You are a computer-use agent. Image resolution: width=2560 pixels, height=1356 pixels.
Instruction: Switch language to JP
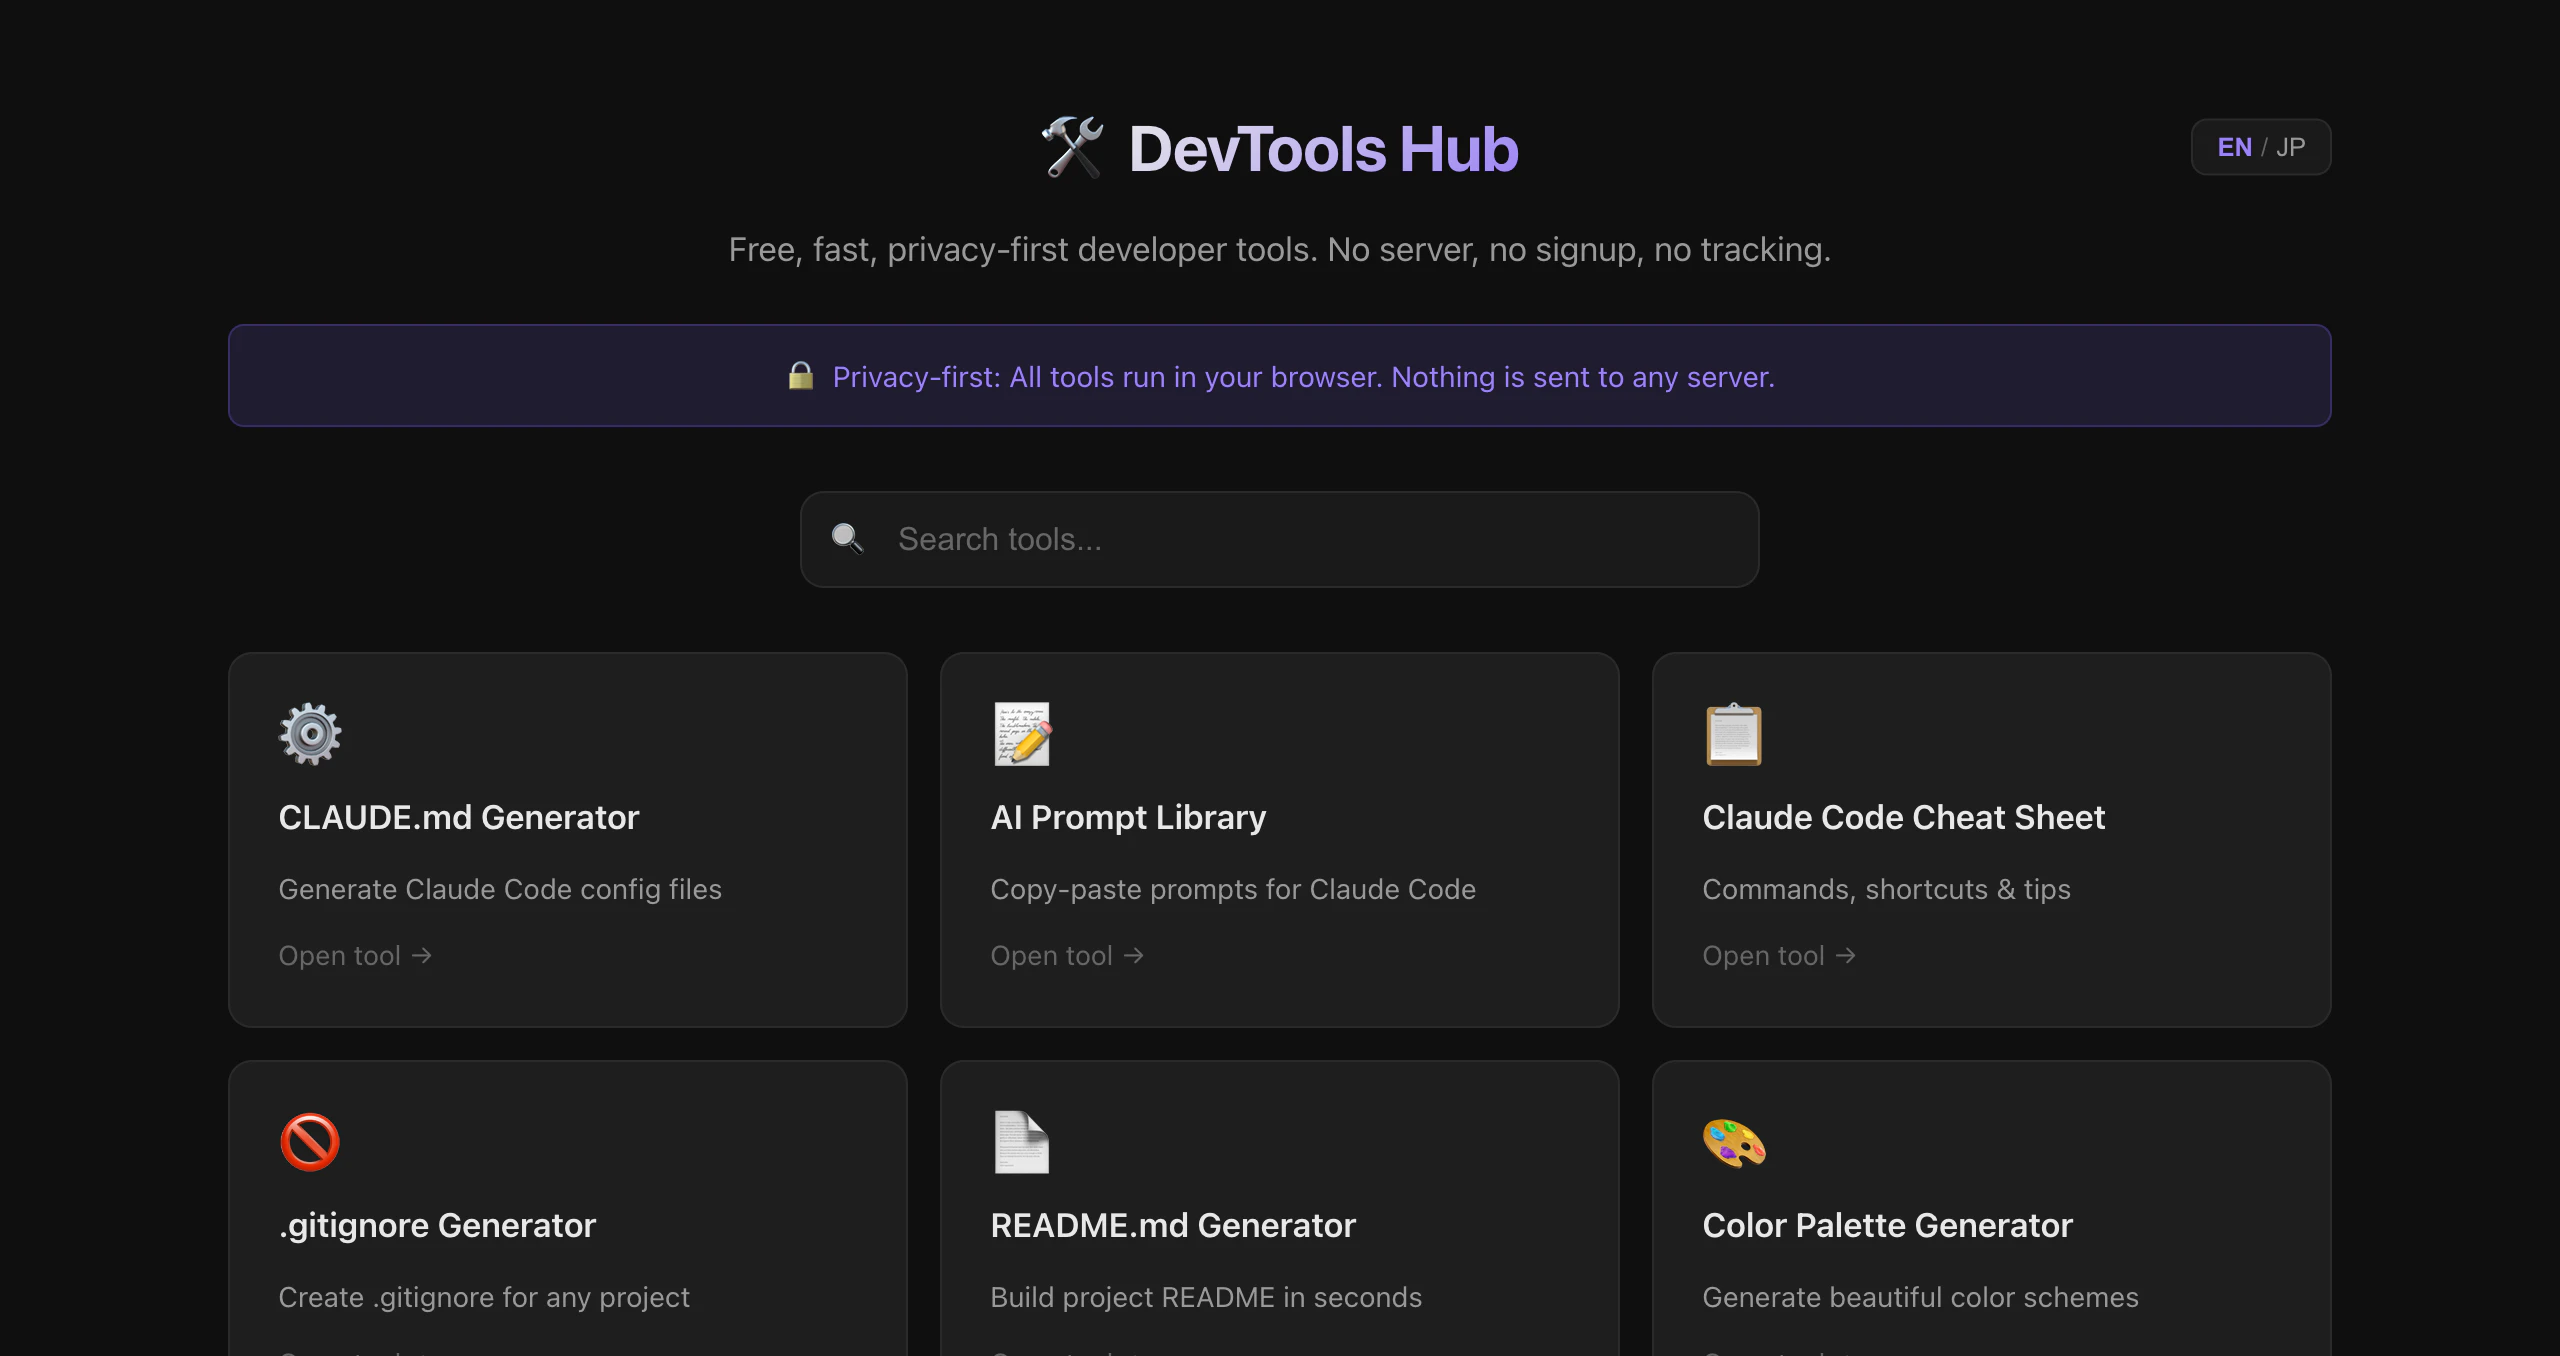coord(2291,147)
